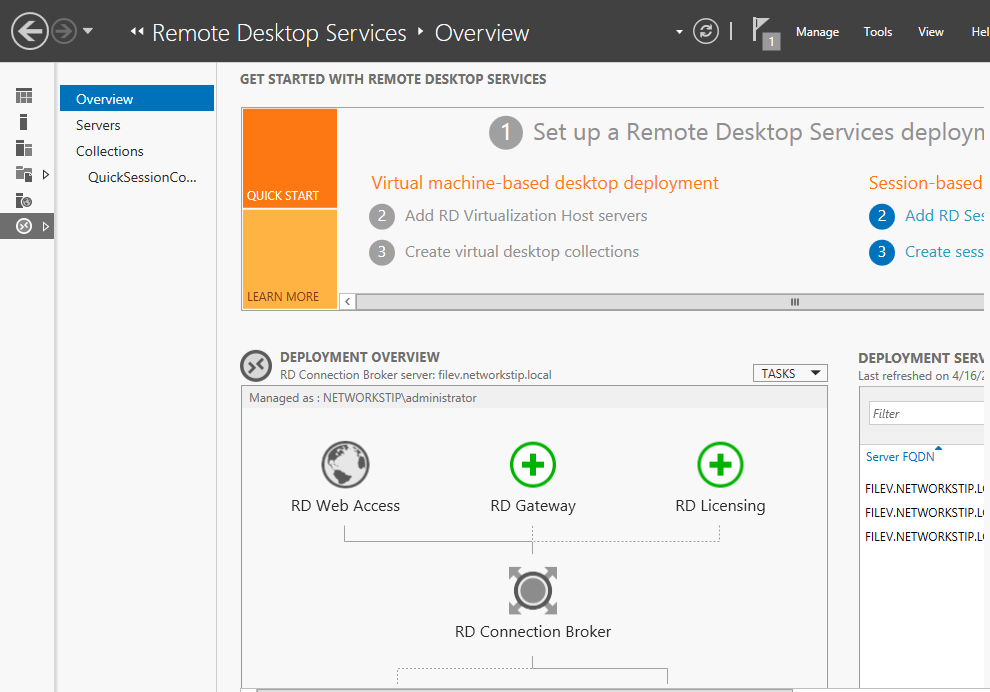Add RD Gateway via the green plus icon
990x692 pixels.
tap(532, 464)
